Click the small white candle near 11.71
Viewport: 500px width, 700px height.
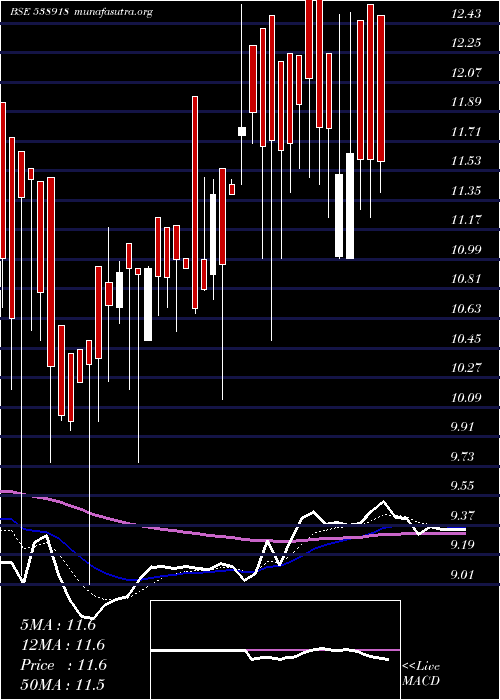click(242, 131)
